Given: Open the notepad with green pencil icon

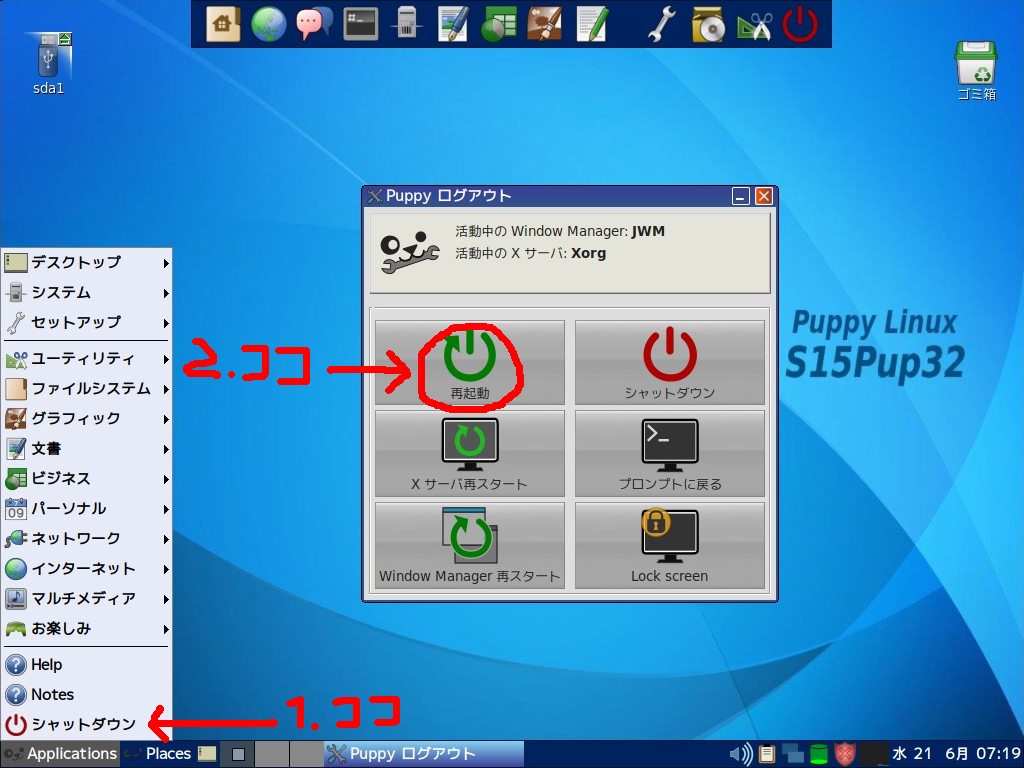Looking at the screenshot, I should [592, 24].
